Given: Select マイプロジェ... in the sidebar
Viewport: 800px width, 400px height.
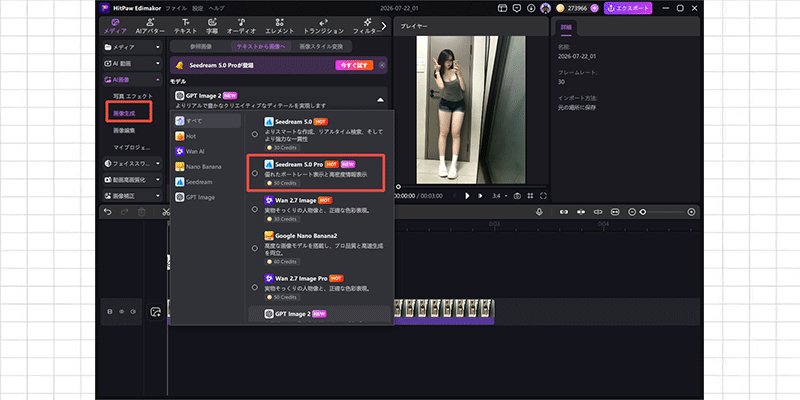Looking at the screenshot, I should 132,147.
